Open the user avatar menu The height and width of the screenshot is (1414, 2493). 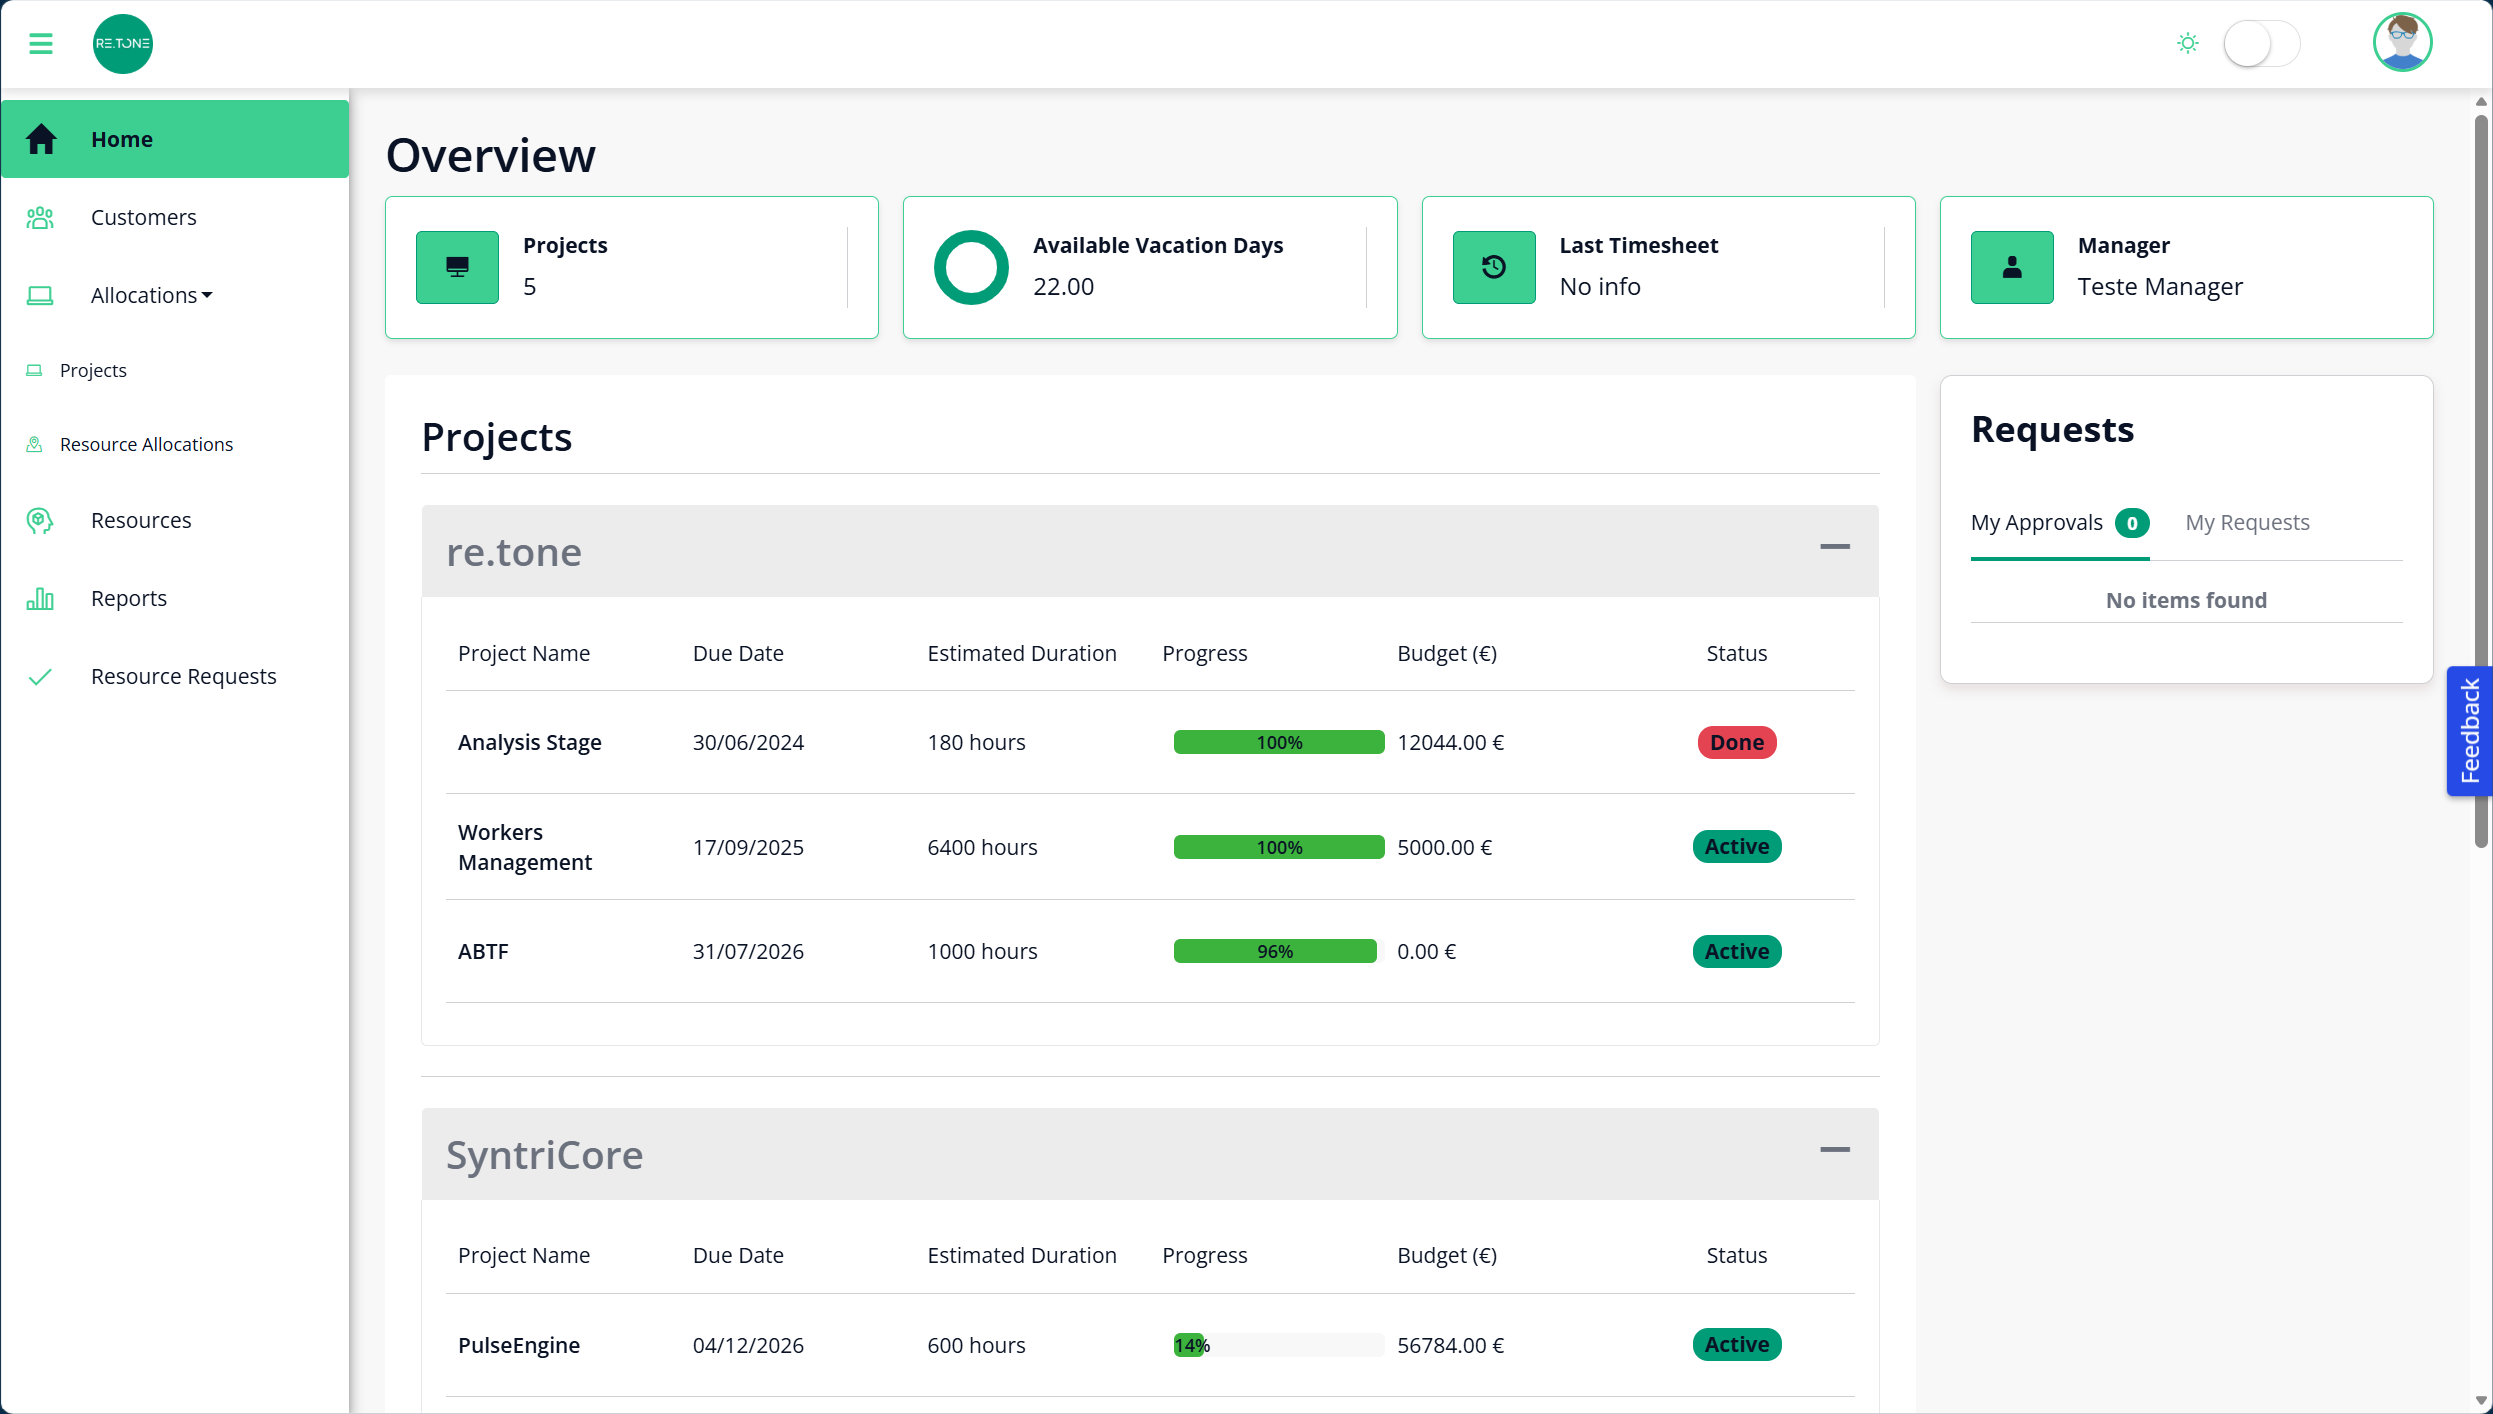[2402, 43]
